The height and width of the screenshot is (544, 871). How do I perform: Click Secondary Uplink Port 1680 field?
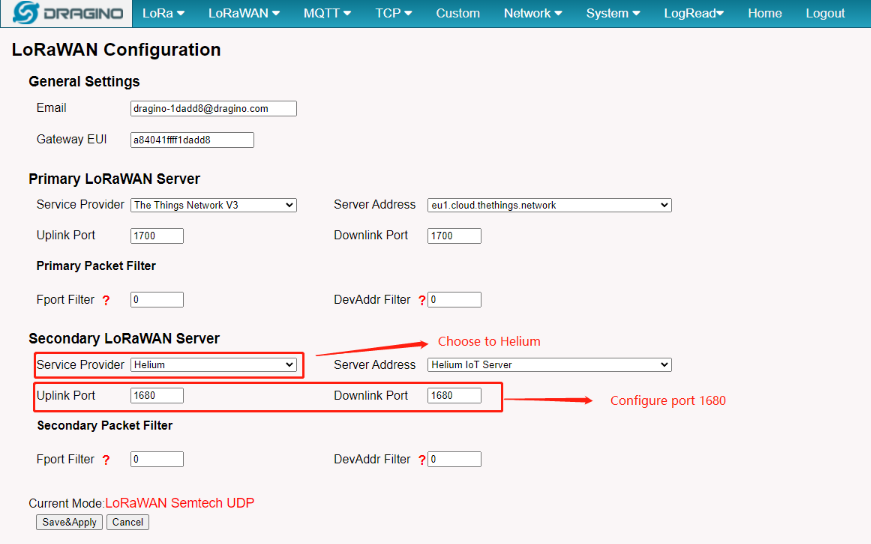(x=157, y=395)
